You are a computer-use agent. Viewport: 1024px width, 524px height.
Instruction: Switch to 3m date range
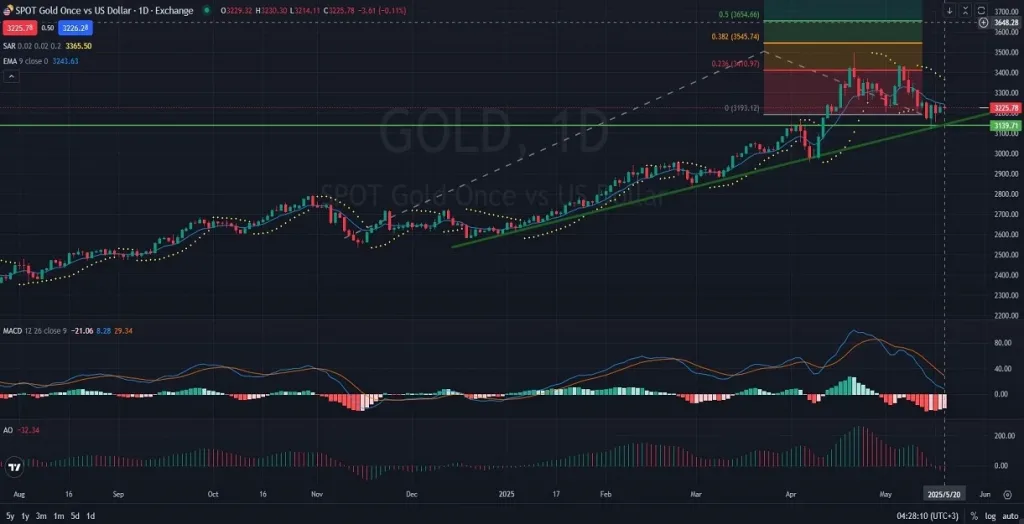(x=42, y=516)
